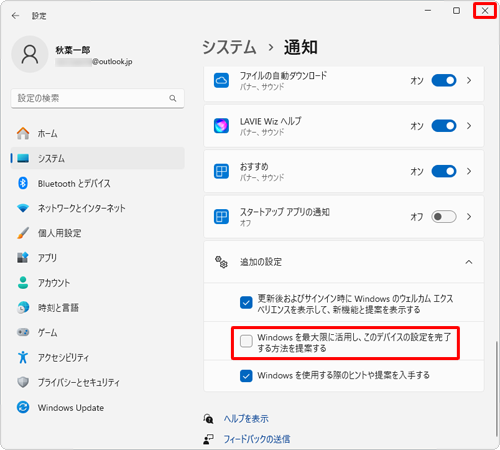The height and width of the screenshot is (450, 500).
Task: Uncheck the Windows ウェルカム エクスペリエンス checkbox
Action: (246, 303)
